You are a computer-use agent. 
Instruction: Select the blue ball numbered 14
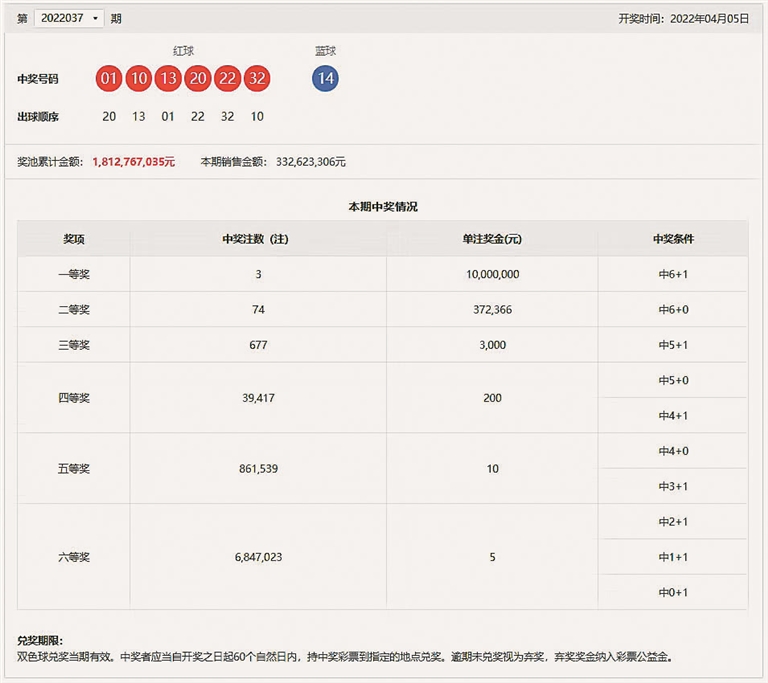click(x=325, y=79)
